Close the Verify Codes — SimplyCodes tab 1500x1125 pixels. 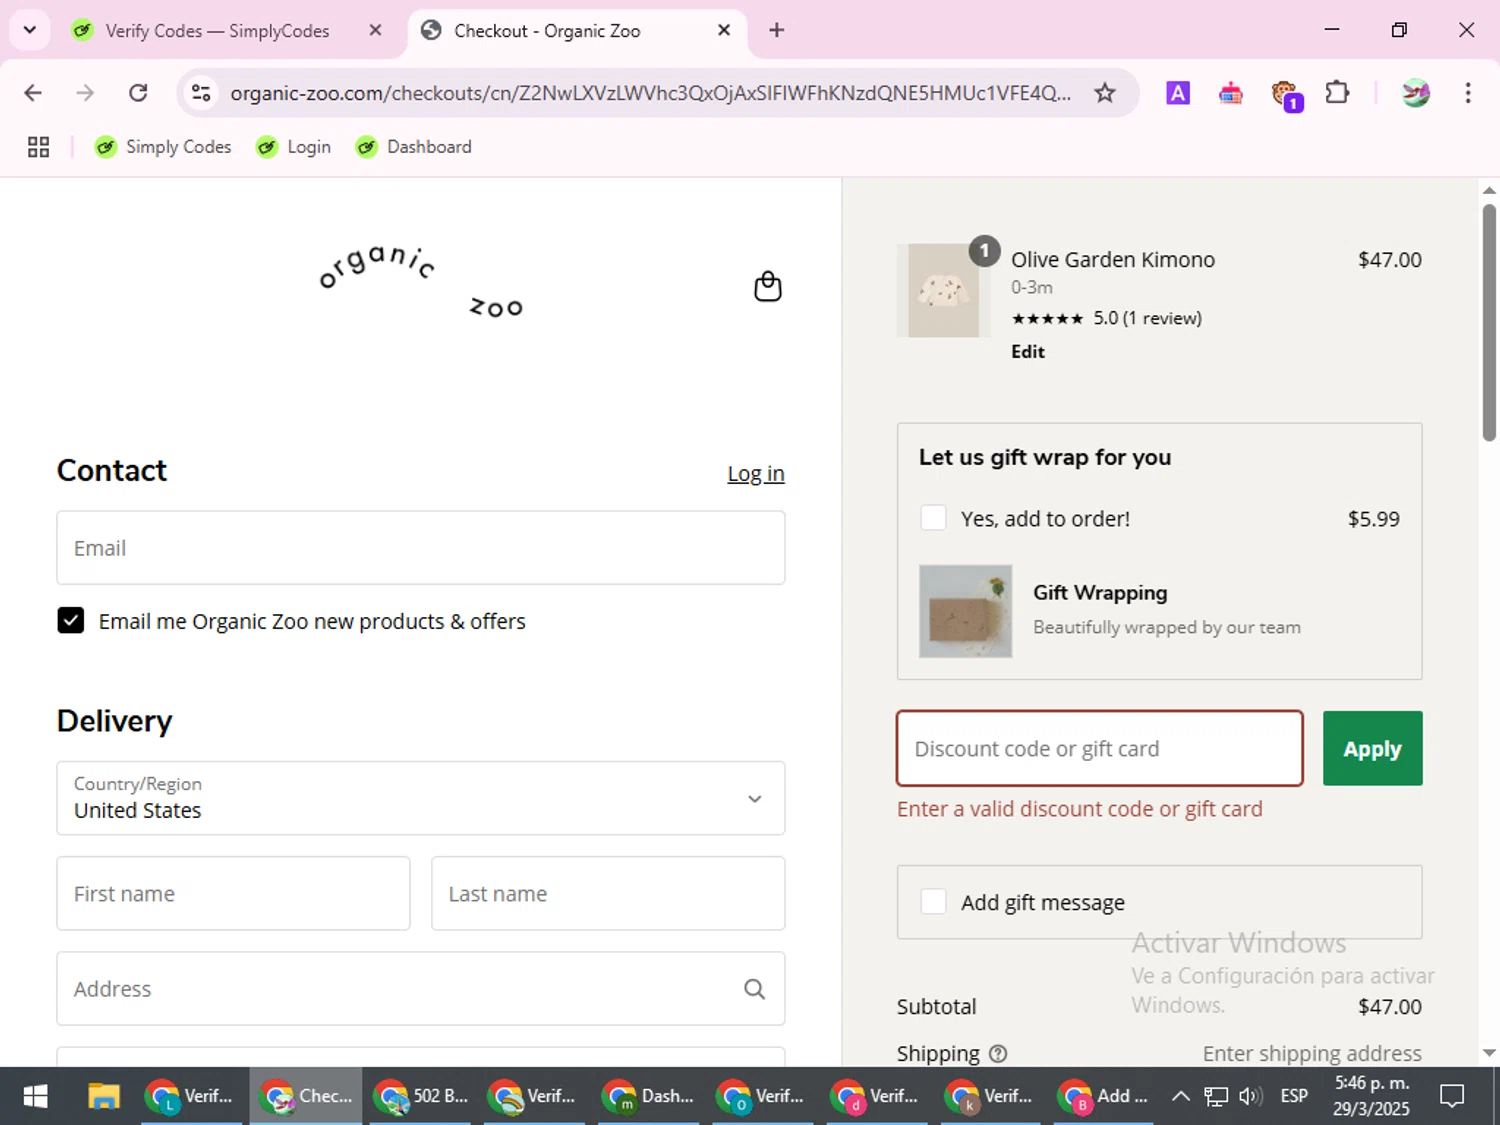click(375, 30)
